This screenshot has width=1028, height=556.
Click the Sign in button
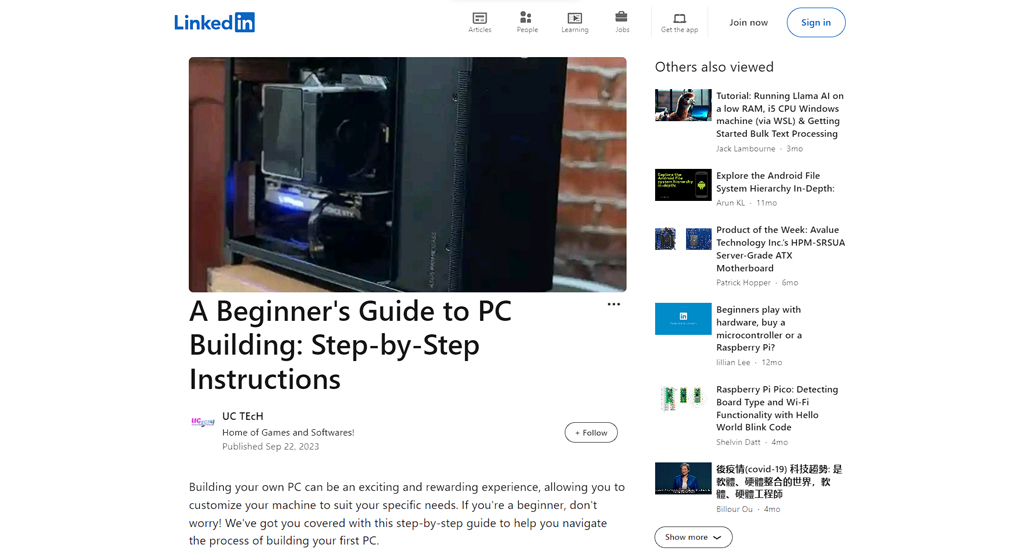pyautogui.click(x=816, y=22)
